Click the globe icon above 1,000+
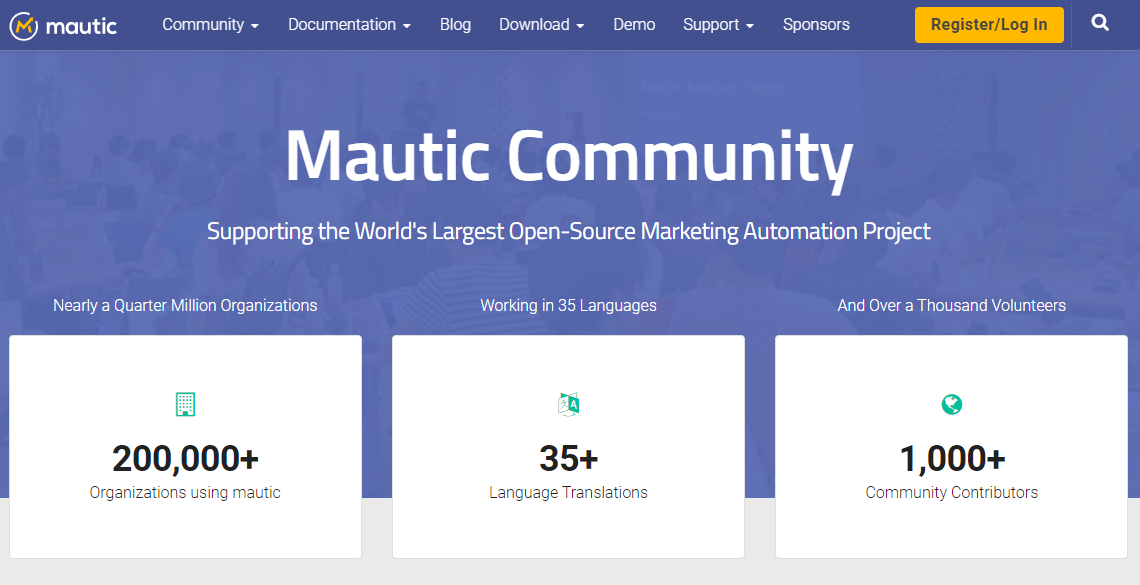 tap(952, 404)
